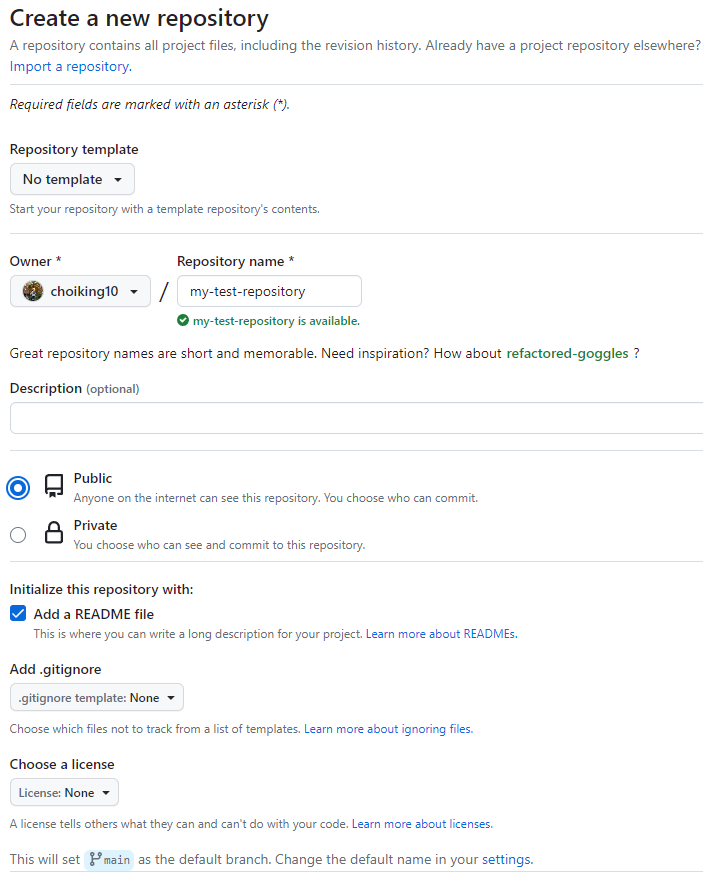
Task: Click the Repository name input field
Action: coord(269,291)
